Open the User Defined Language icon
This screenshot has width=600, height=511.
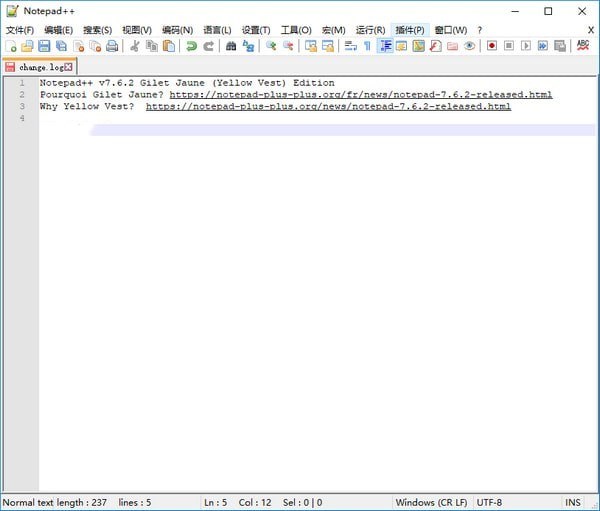coord(402,46)
